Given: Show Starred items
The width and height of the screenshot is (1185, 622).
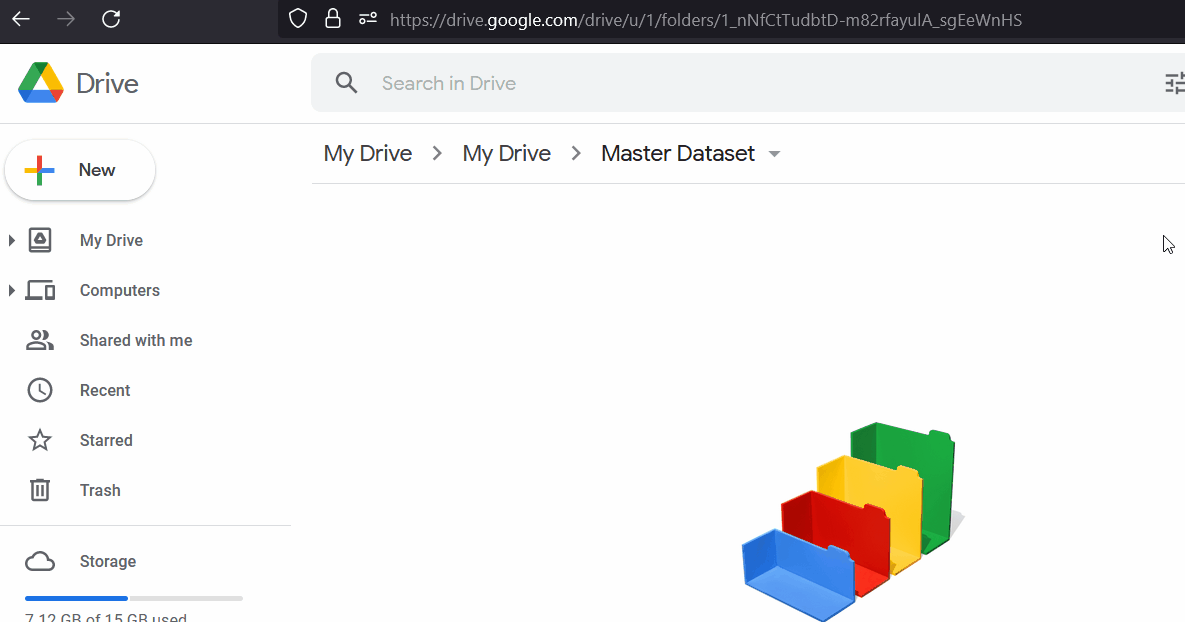Looking at the screenshot, I should tap(106, 440).
